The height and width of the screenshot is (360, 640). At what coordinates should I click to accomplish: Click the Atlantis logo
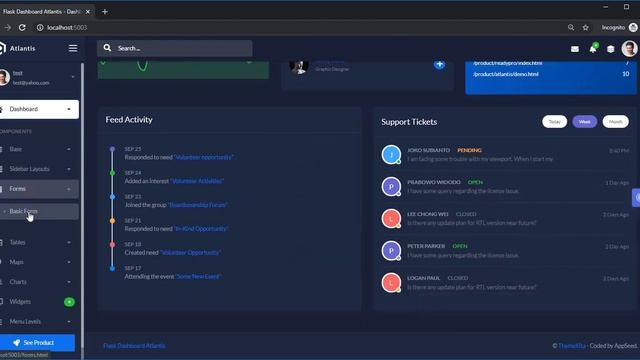coord(18,48)
